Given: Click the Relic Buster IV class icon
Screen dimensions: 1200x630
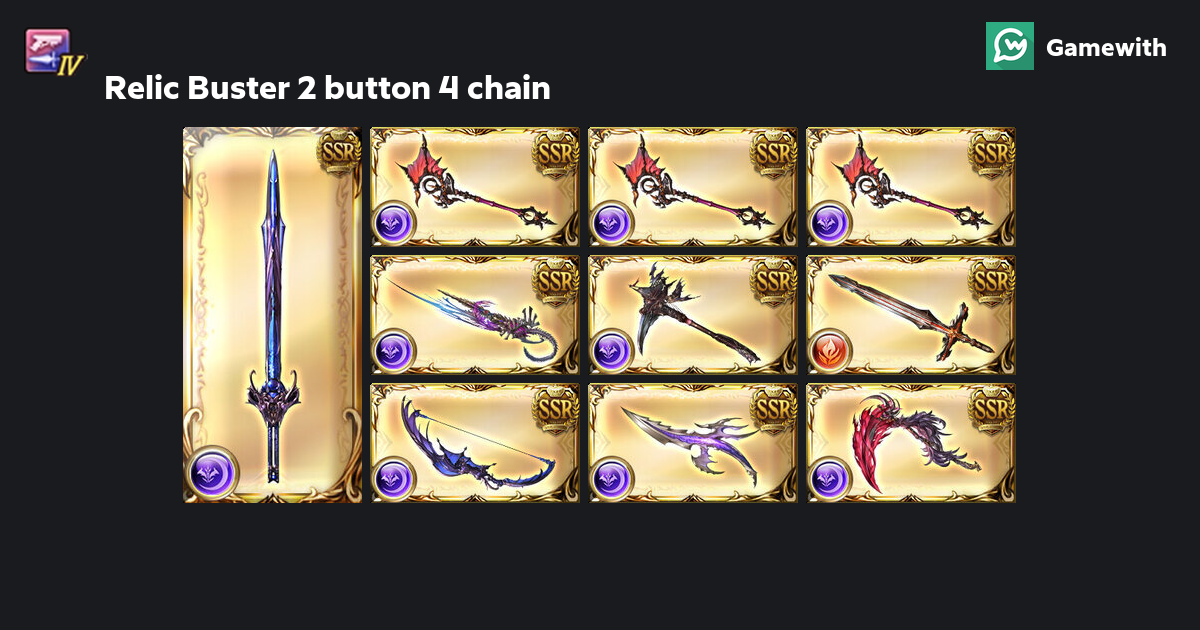Looking at the screenshot, I should pyautogui.click(x=55, y=51).
